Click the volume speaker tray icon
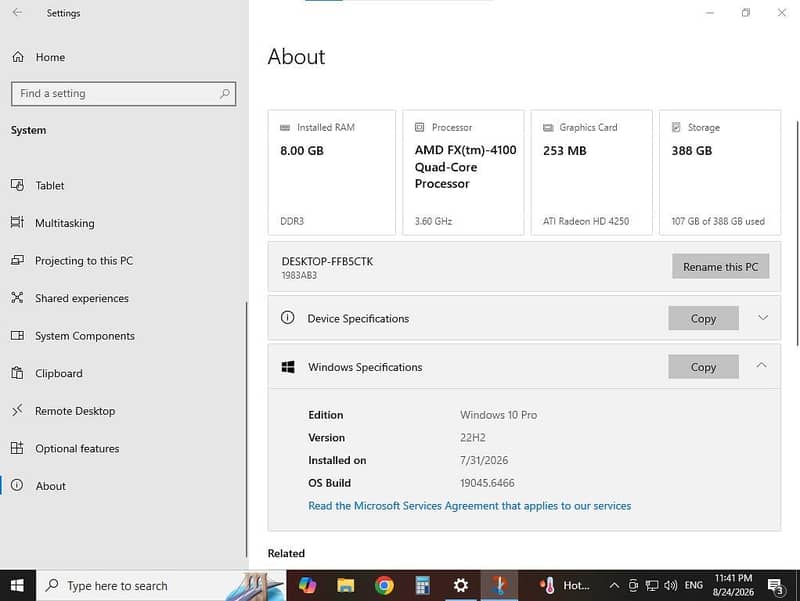 [670, 585]
